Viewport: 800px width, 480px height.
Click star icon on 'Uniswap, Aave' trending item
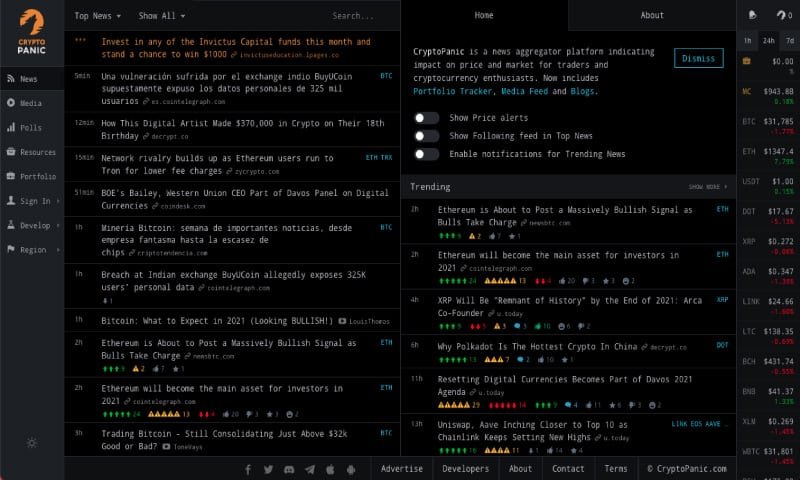(x=577, y=450)
